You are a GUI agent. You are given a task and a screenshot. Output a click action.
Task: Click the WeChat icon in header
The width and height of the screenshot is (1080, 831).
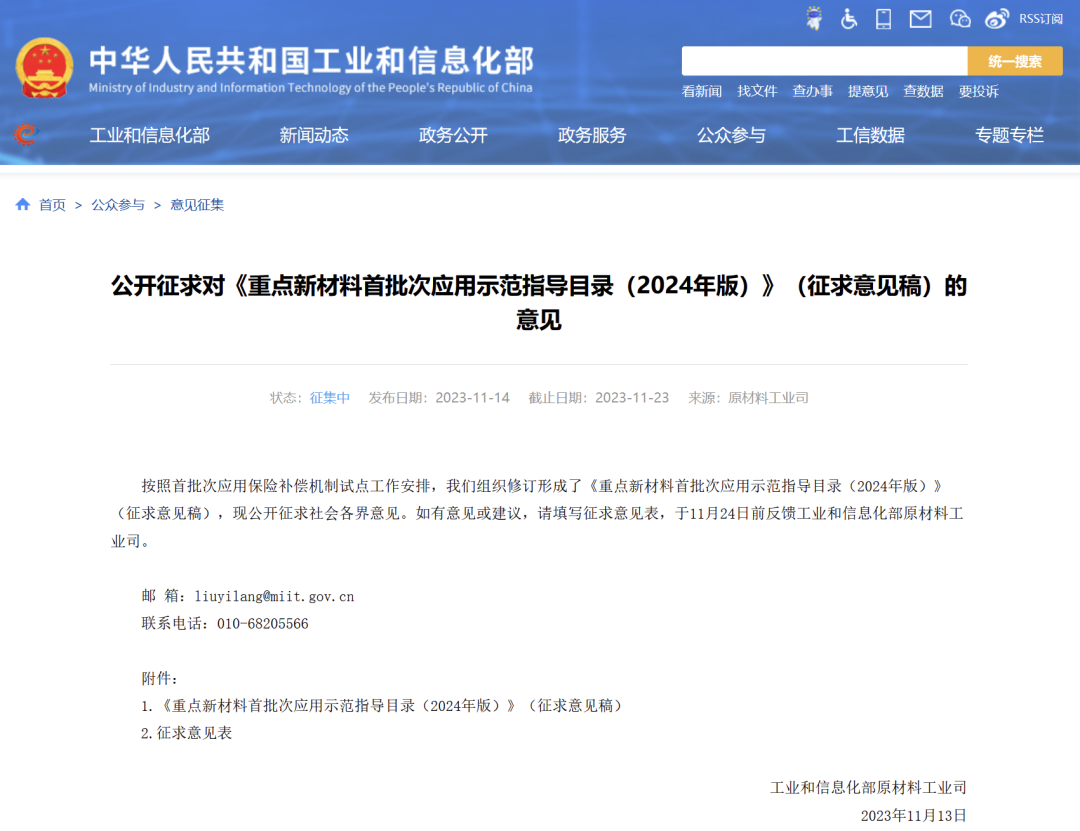960,18
